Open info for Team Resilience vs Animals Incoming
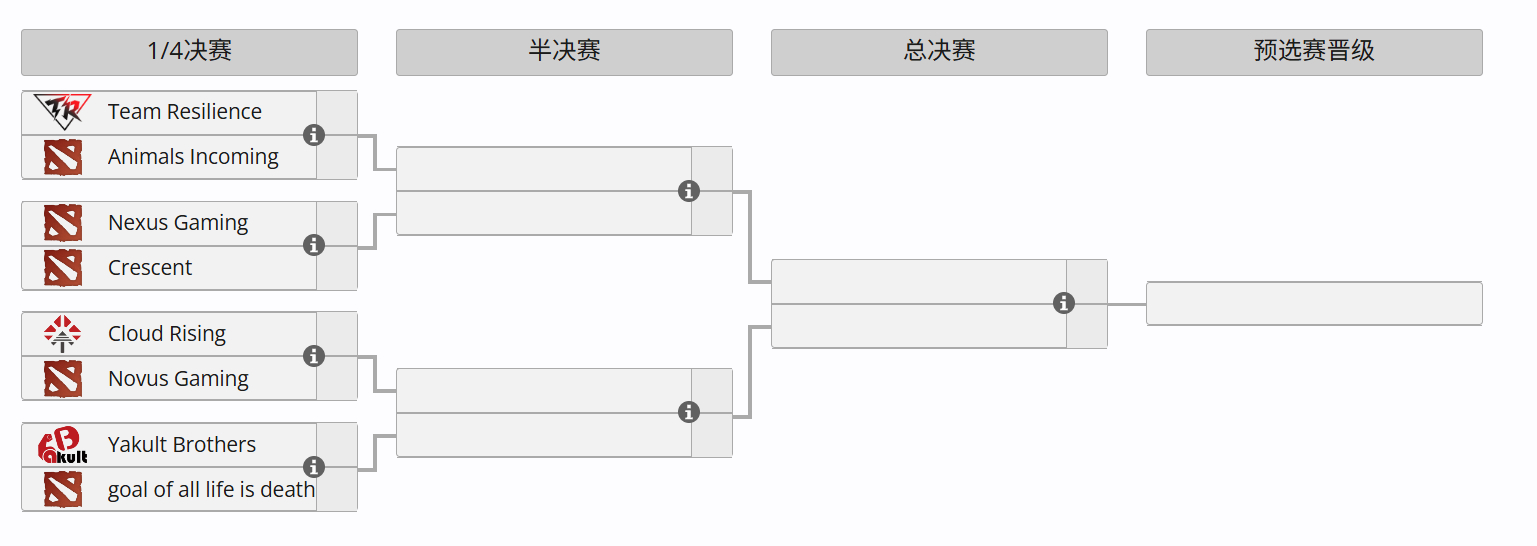 pos(314,135)
